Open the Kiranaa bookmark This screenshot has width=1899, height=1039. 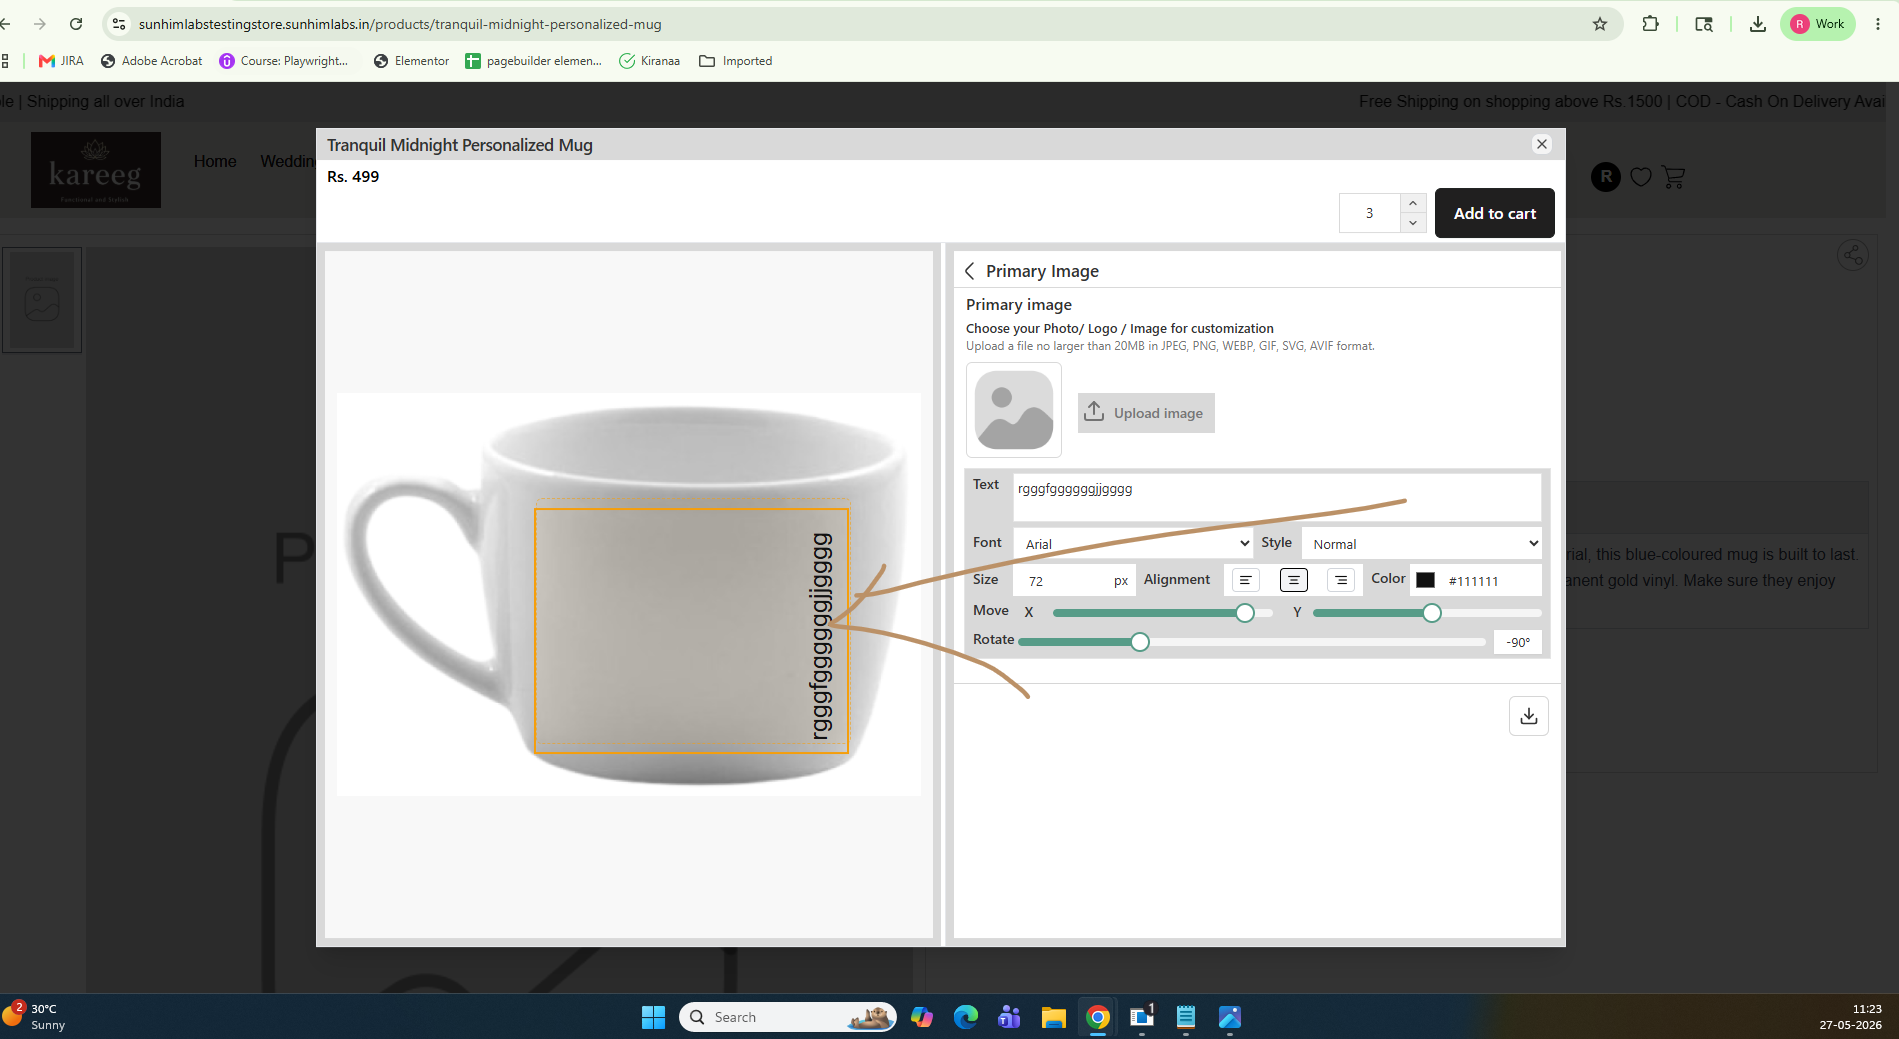tap(649, 61)
